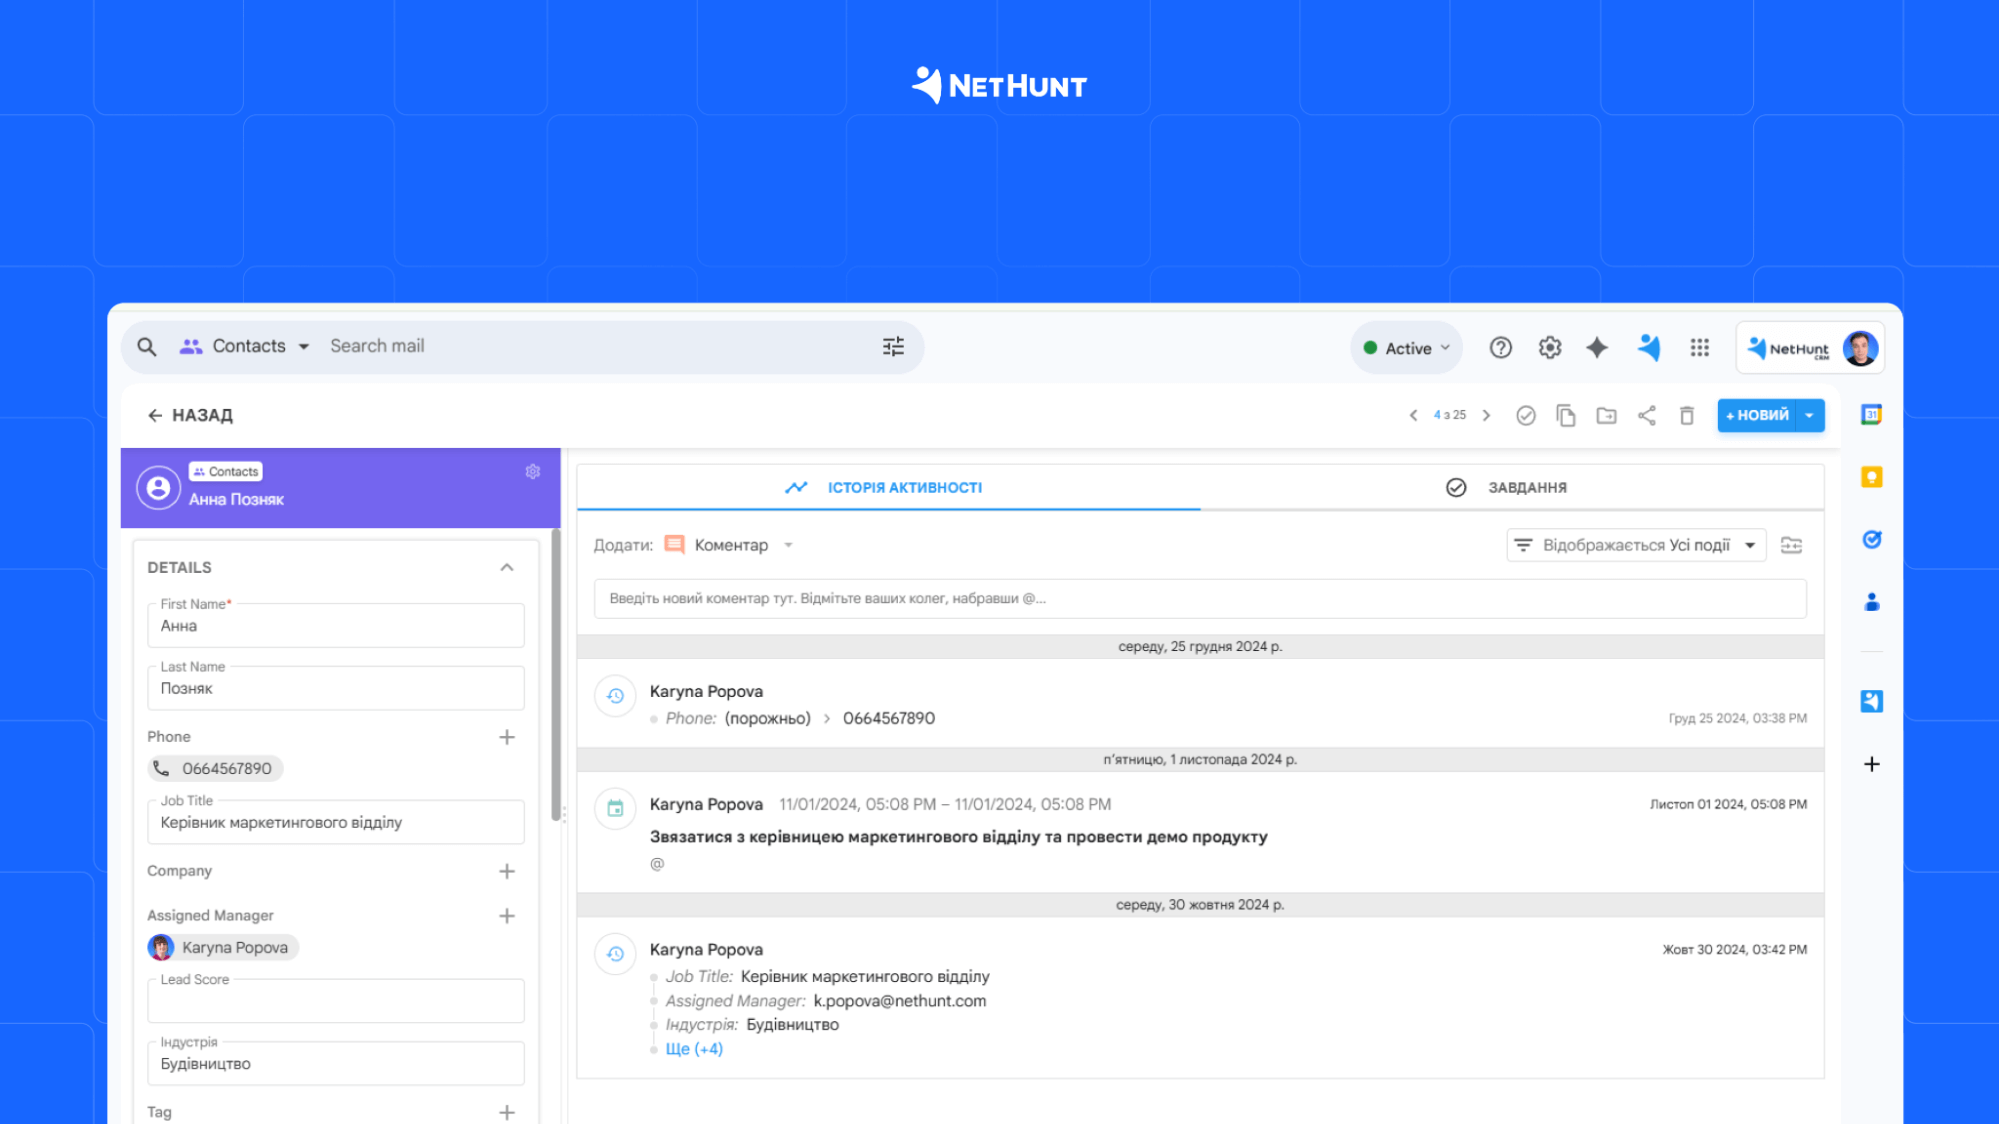The height and width of the screenshot is (1125, 1999).
Task: Click the NetHunt CRM account logo
Action: (x=1788, y=348)
